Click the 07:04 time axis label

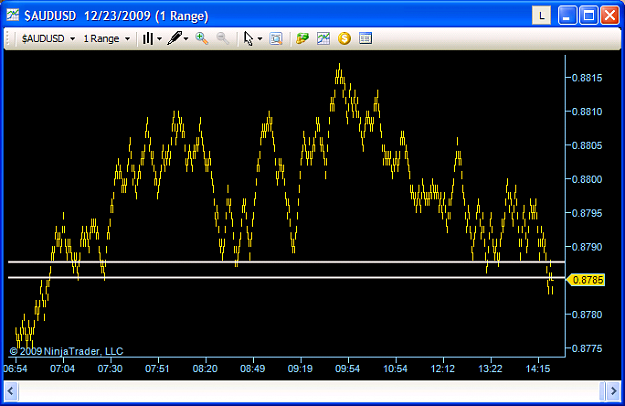(63, 369)
